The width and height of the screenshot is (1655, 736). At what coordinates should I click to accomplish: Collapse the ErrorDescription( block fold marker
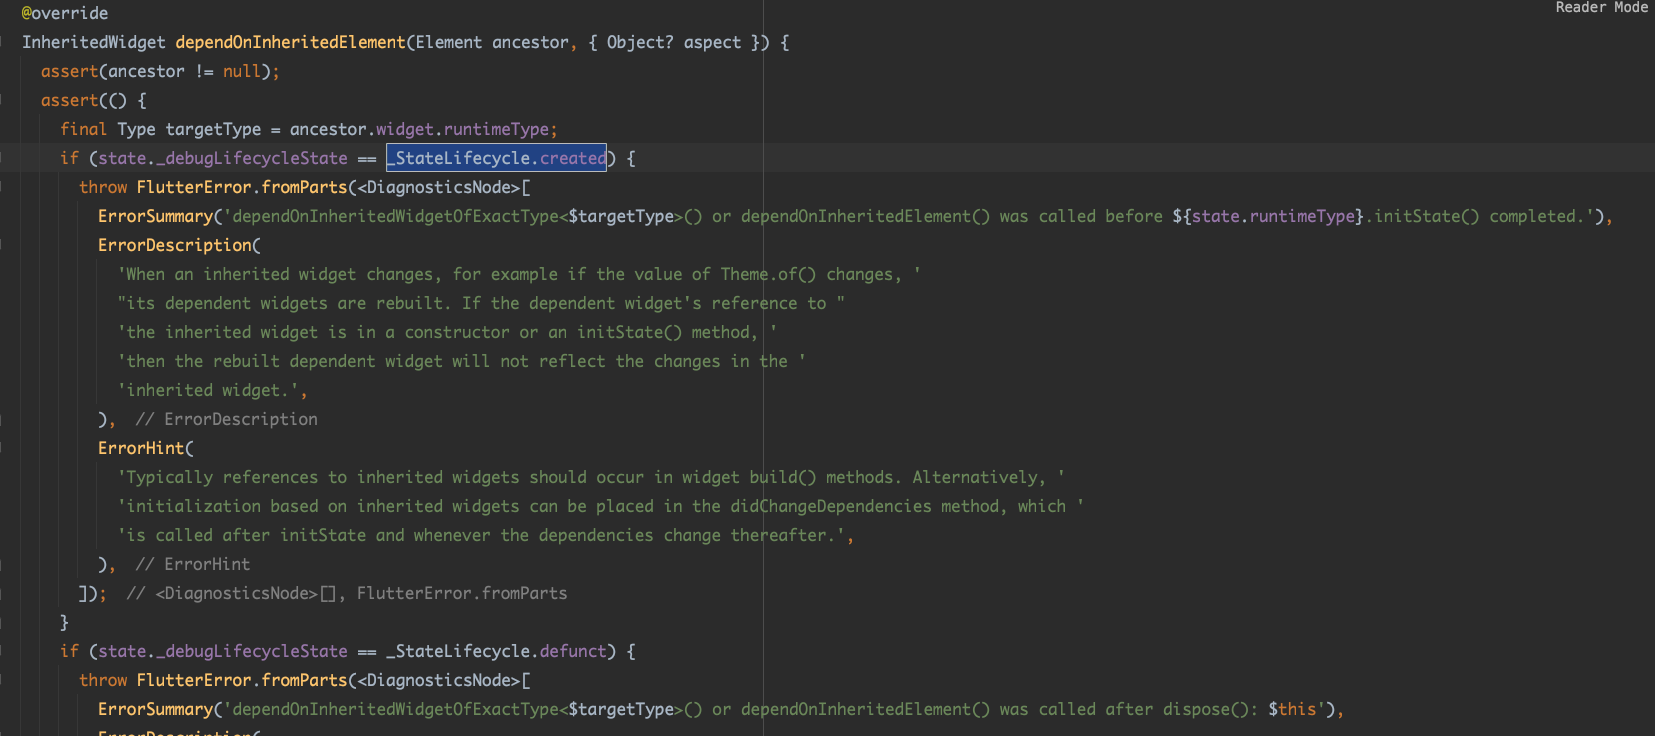click(x=3, y=245)
